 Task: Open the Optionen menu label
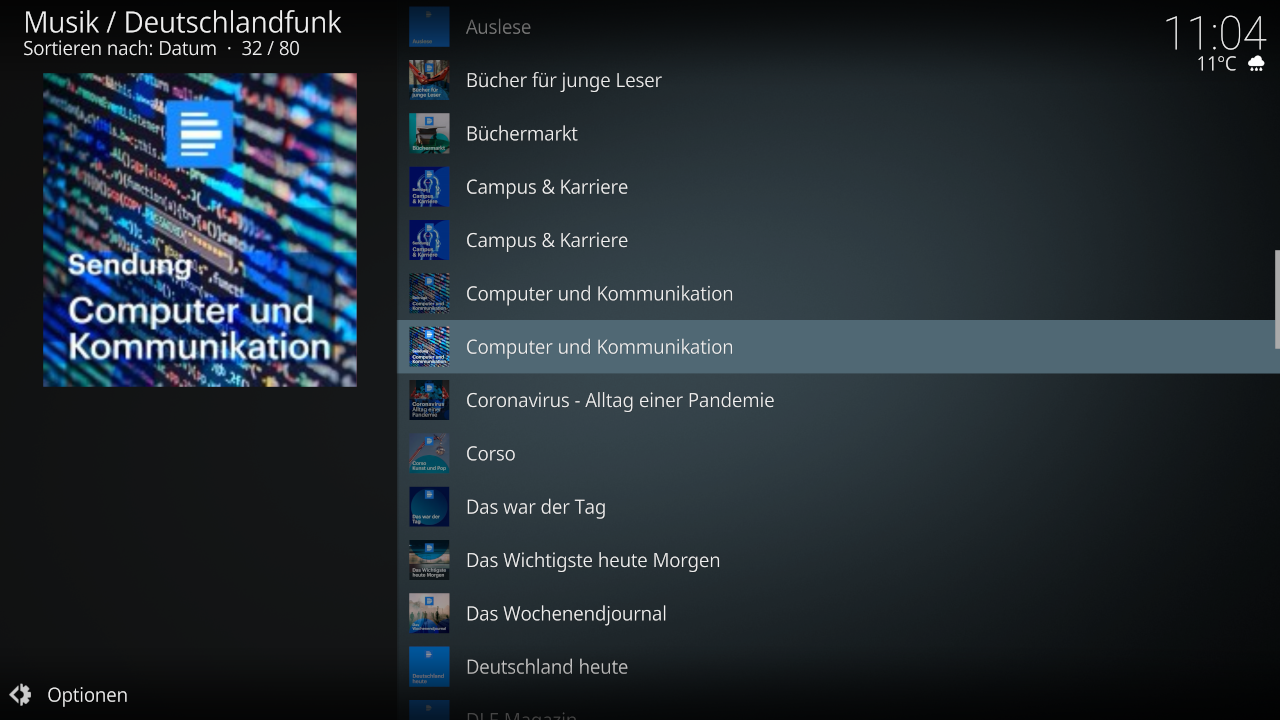(87, 694)
